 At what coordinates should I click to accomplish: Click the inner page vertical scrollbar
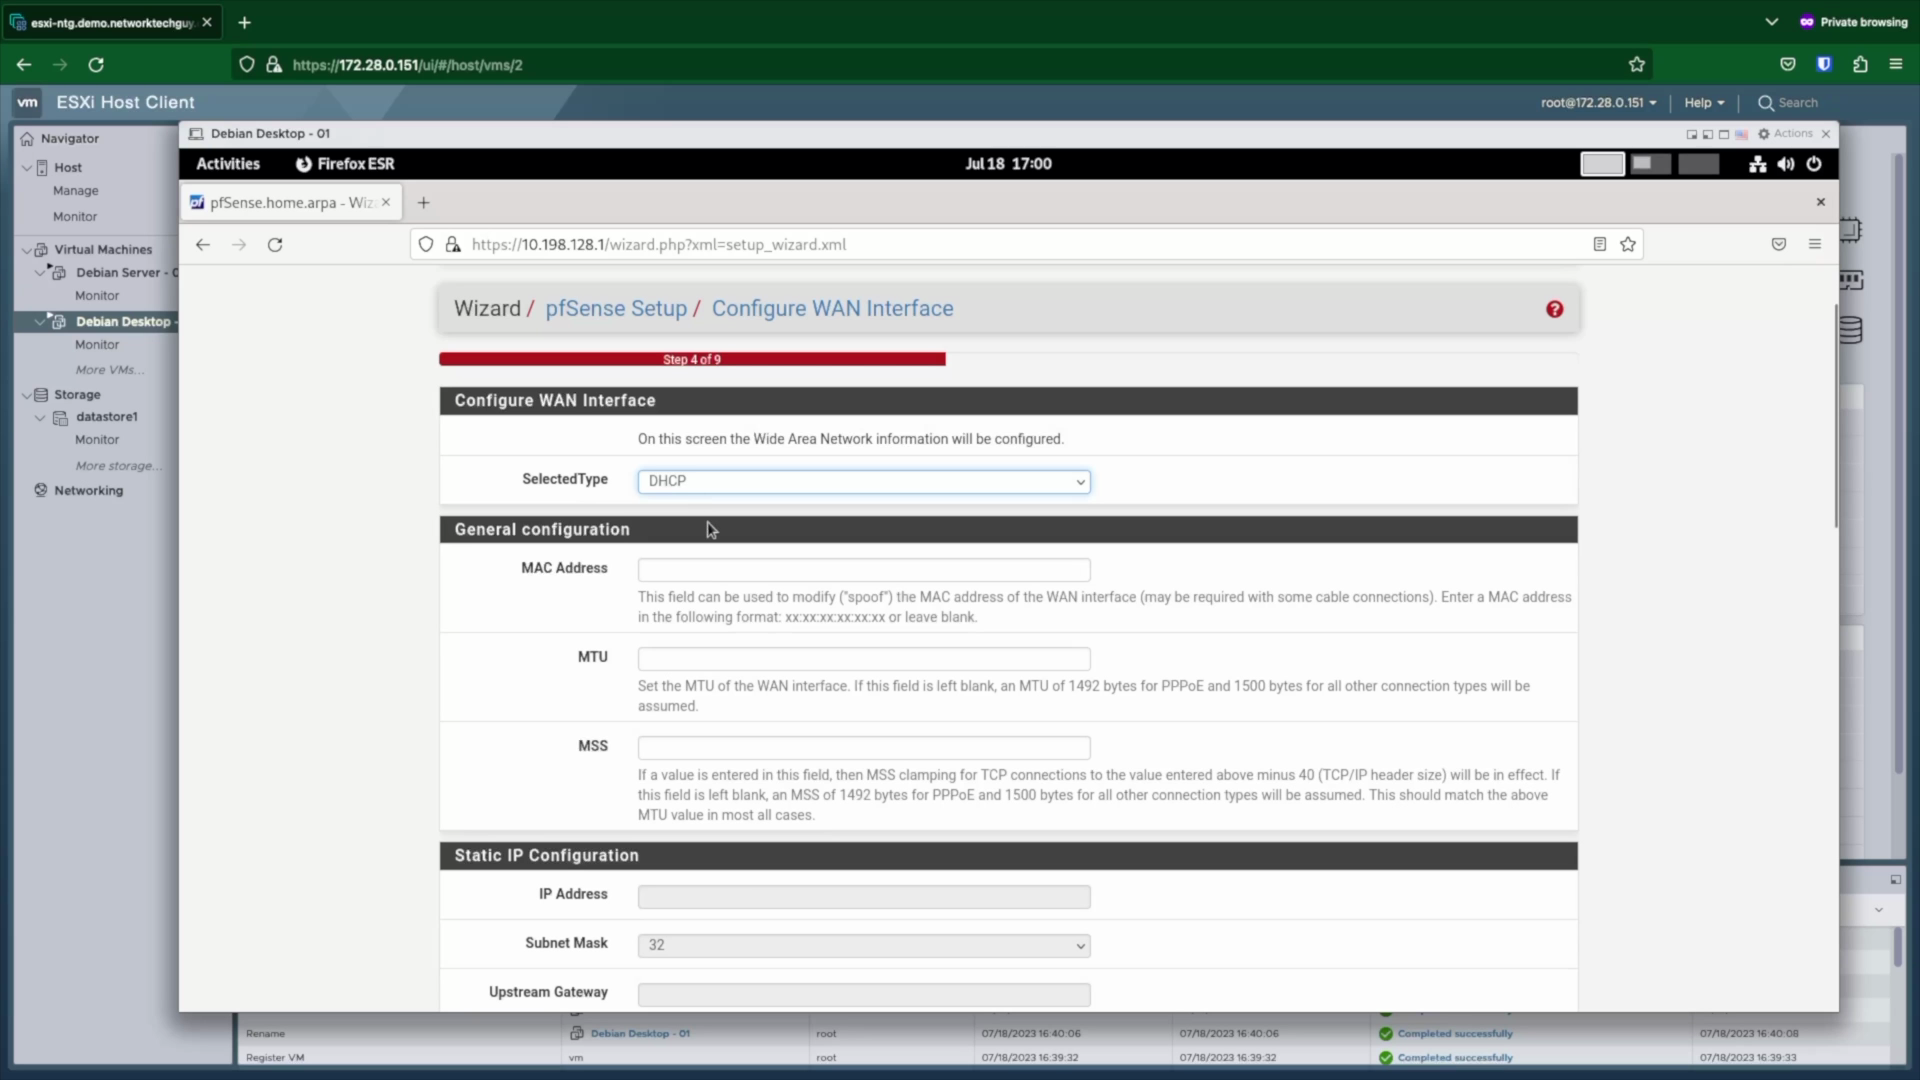coord(1835,416)
